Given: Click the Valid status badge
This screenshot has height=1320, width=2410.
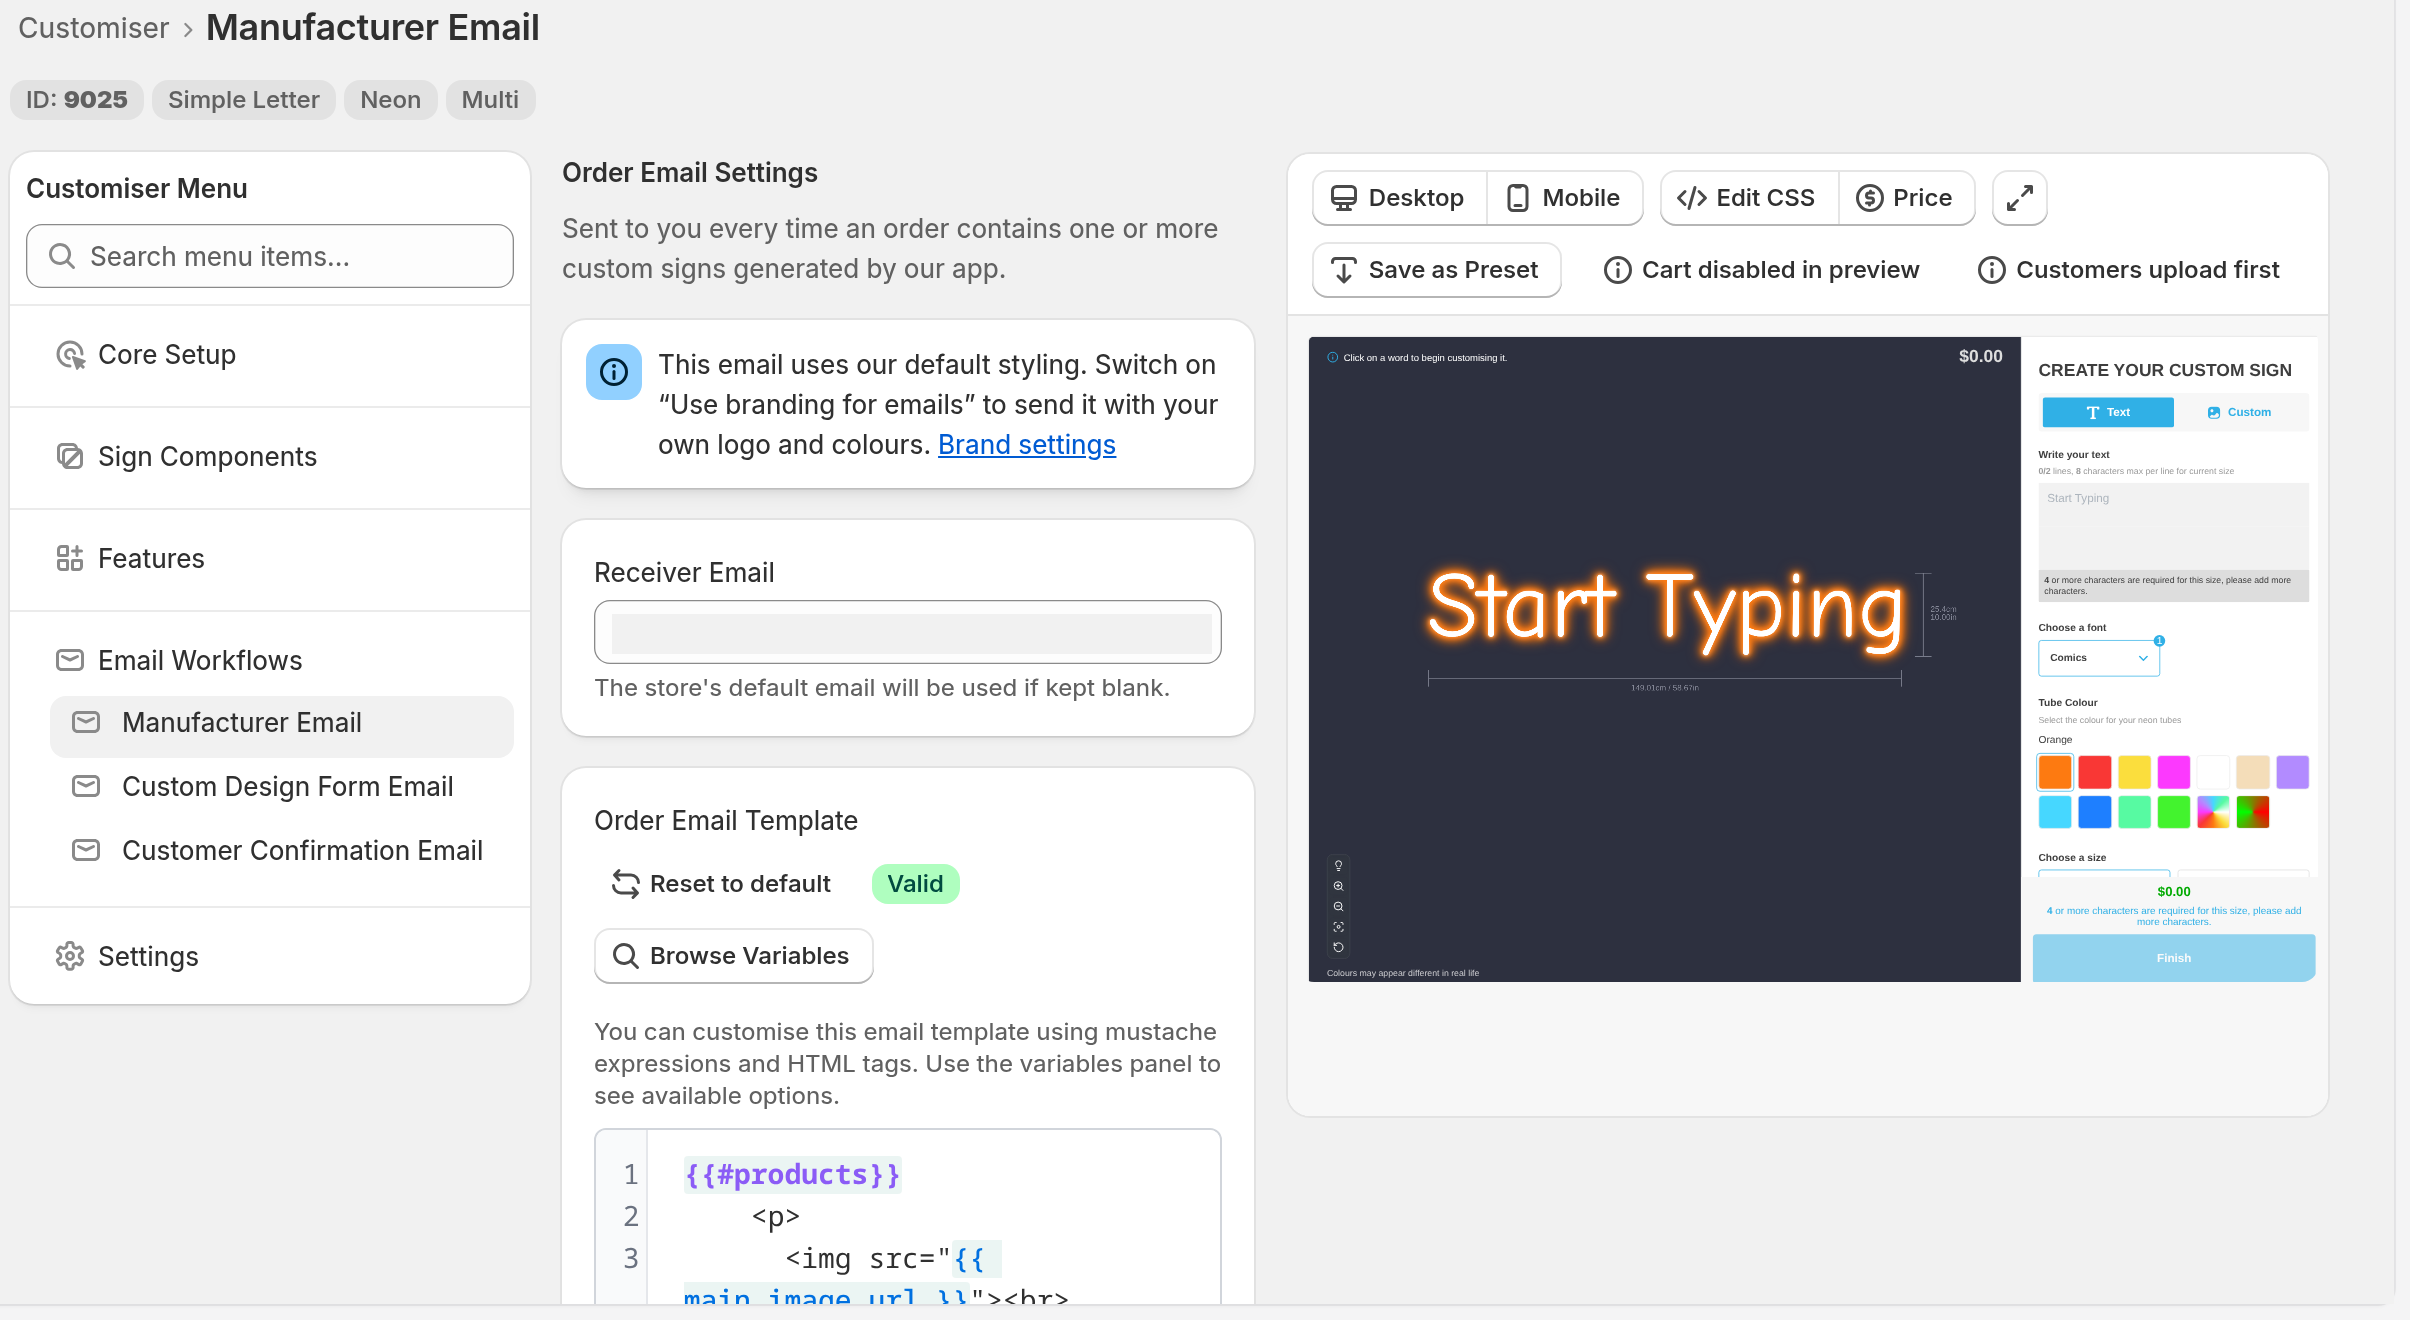Looking at the screenshot, I should 915,884.
